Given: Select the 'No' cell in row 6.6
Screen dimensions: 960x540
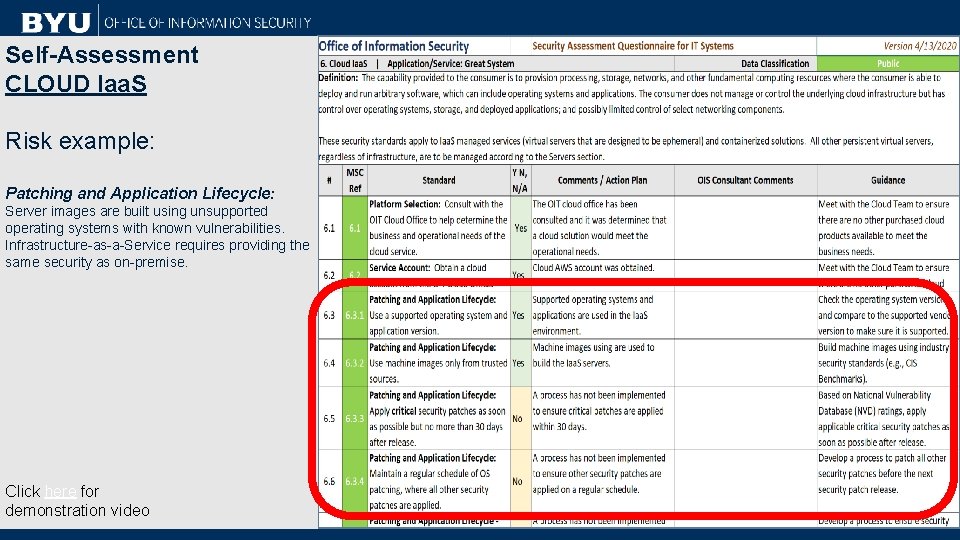Looking at the screenshot, I should (520, 481).
